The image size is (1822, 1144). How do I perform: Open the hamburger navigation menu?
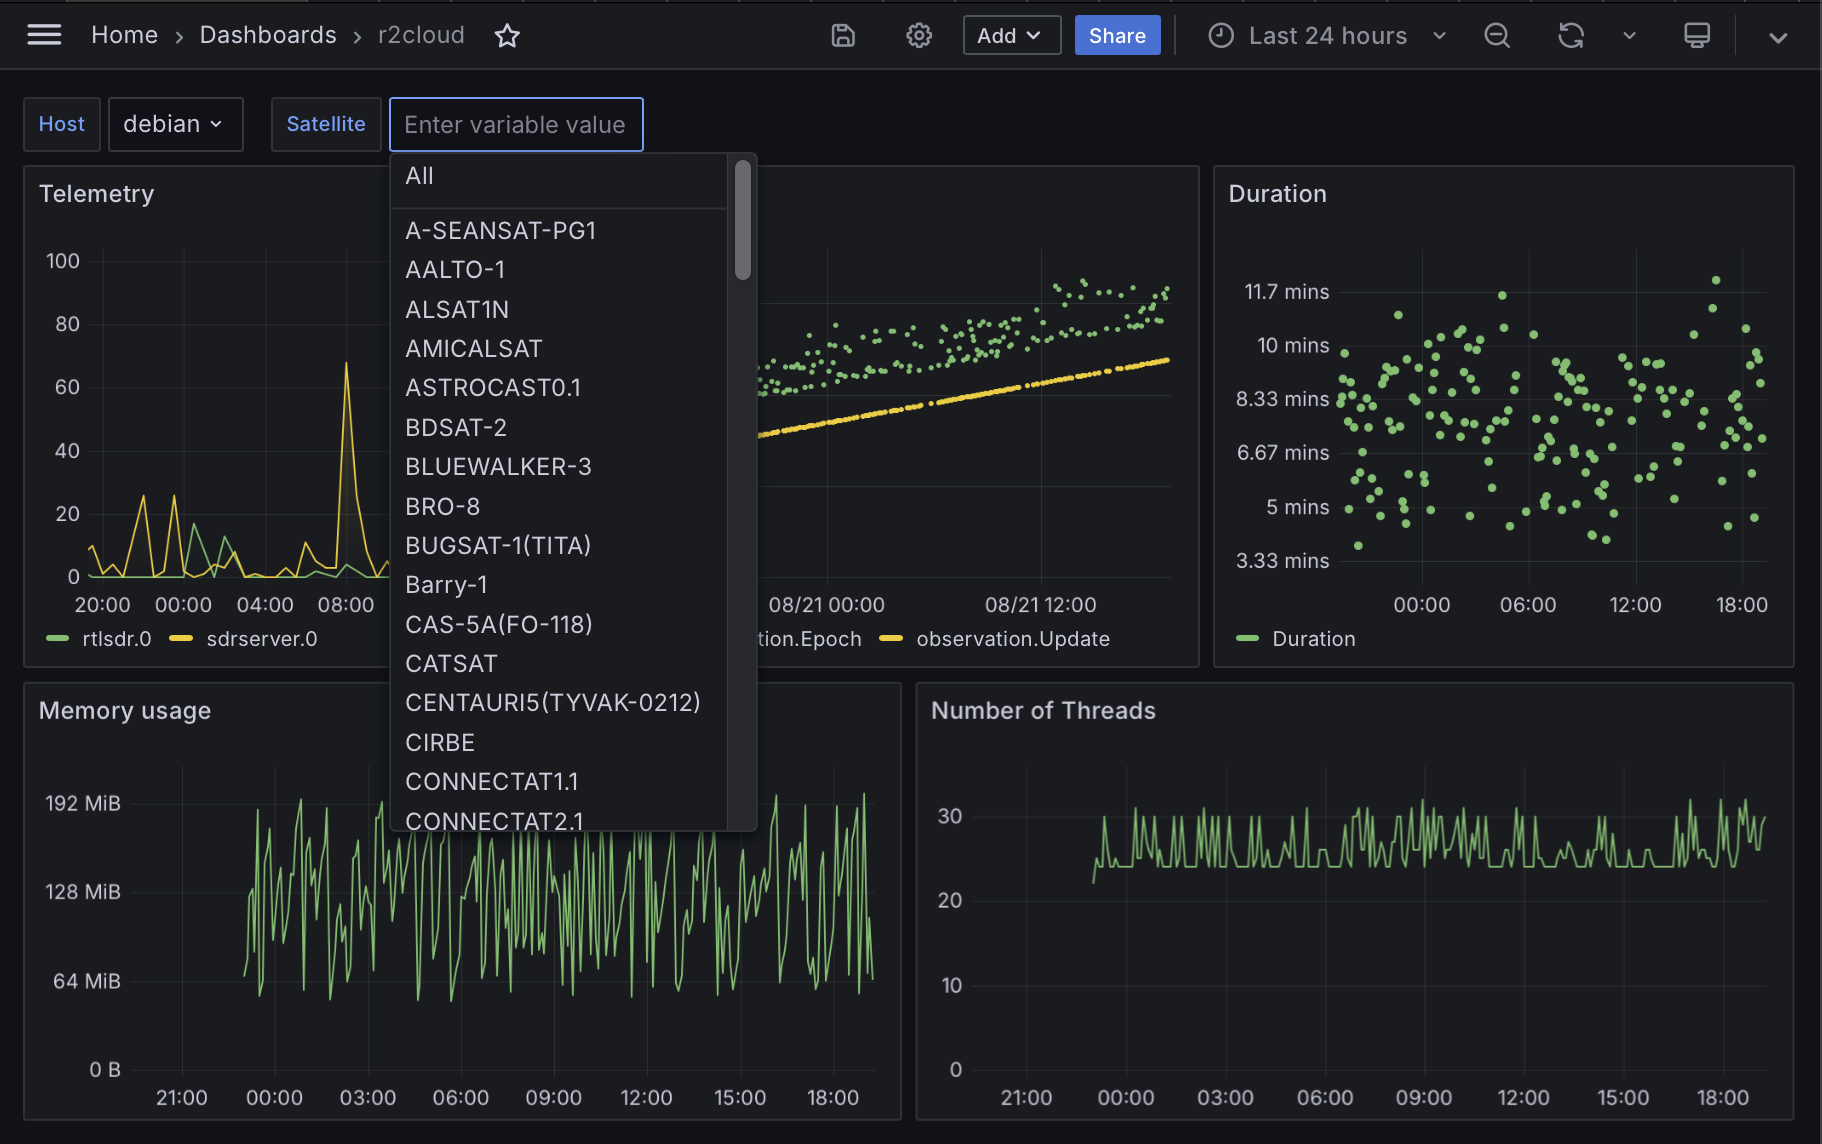coord(44,36)
